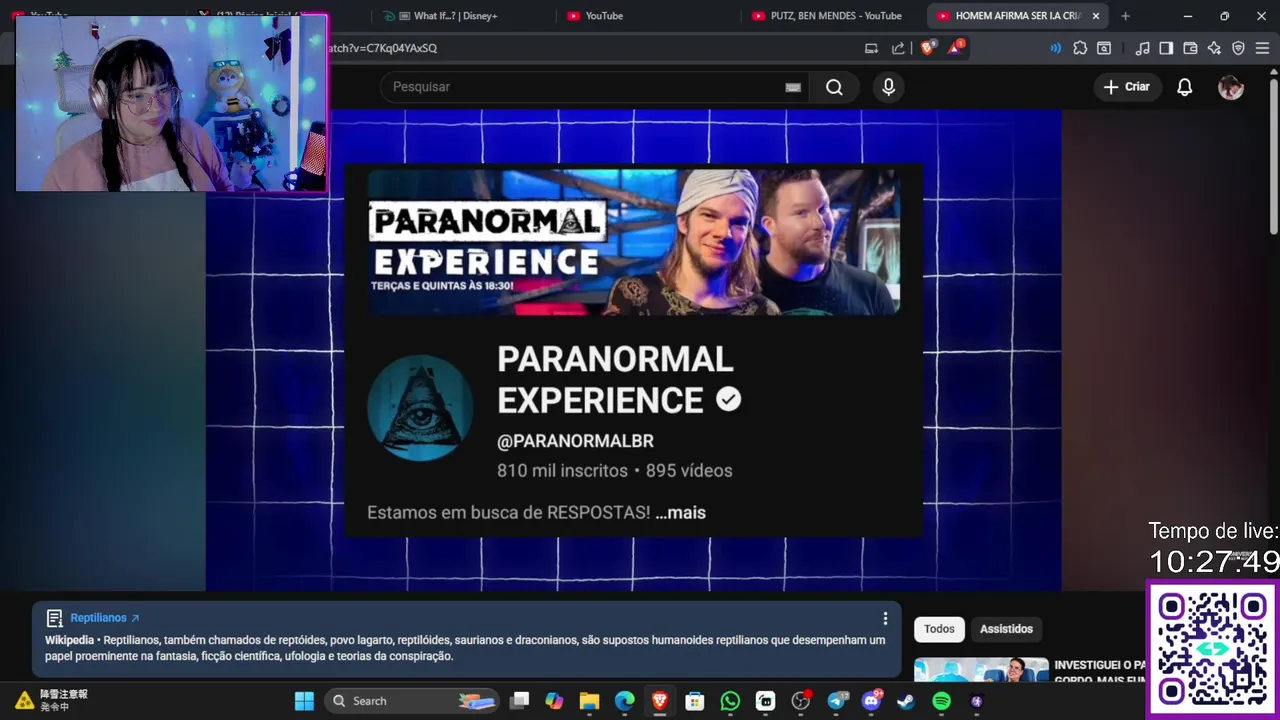The image size is (1280, 720).
Task: Click the blue sound waves toolbar icon
Action: (x=1055, y=48)
